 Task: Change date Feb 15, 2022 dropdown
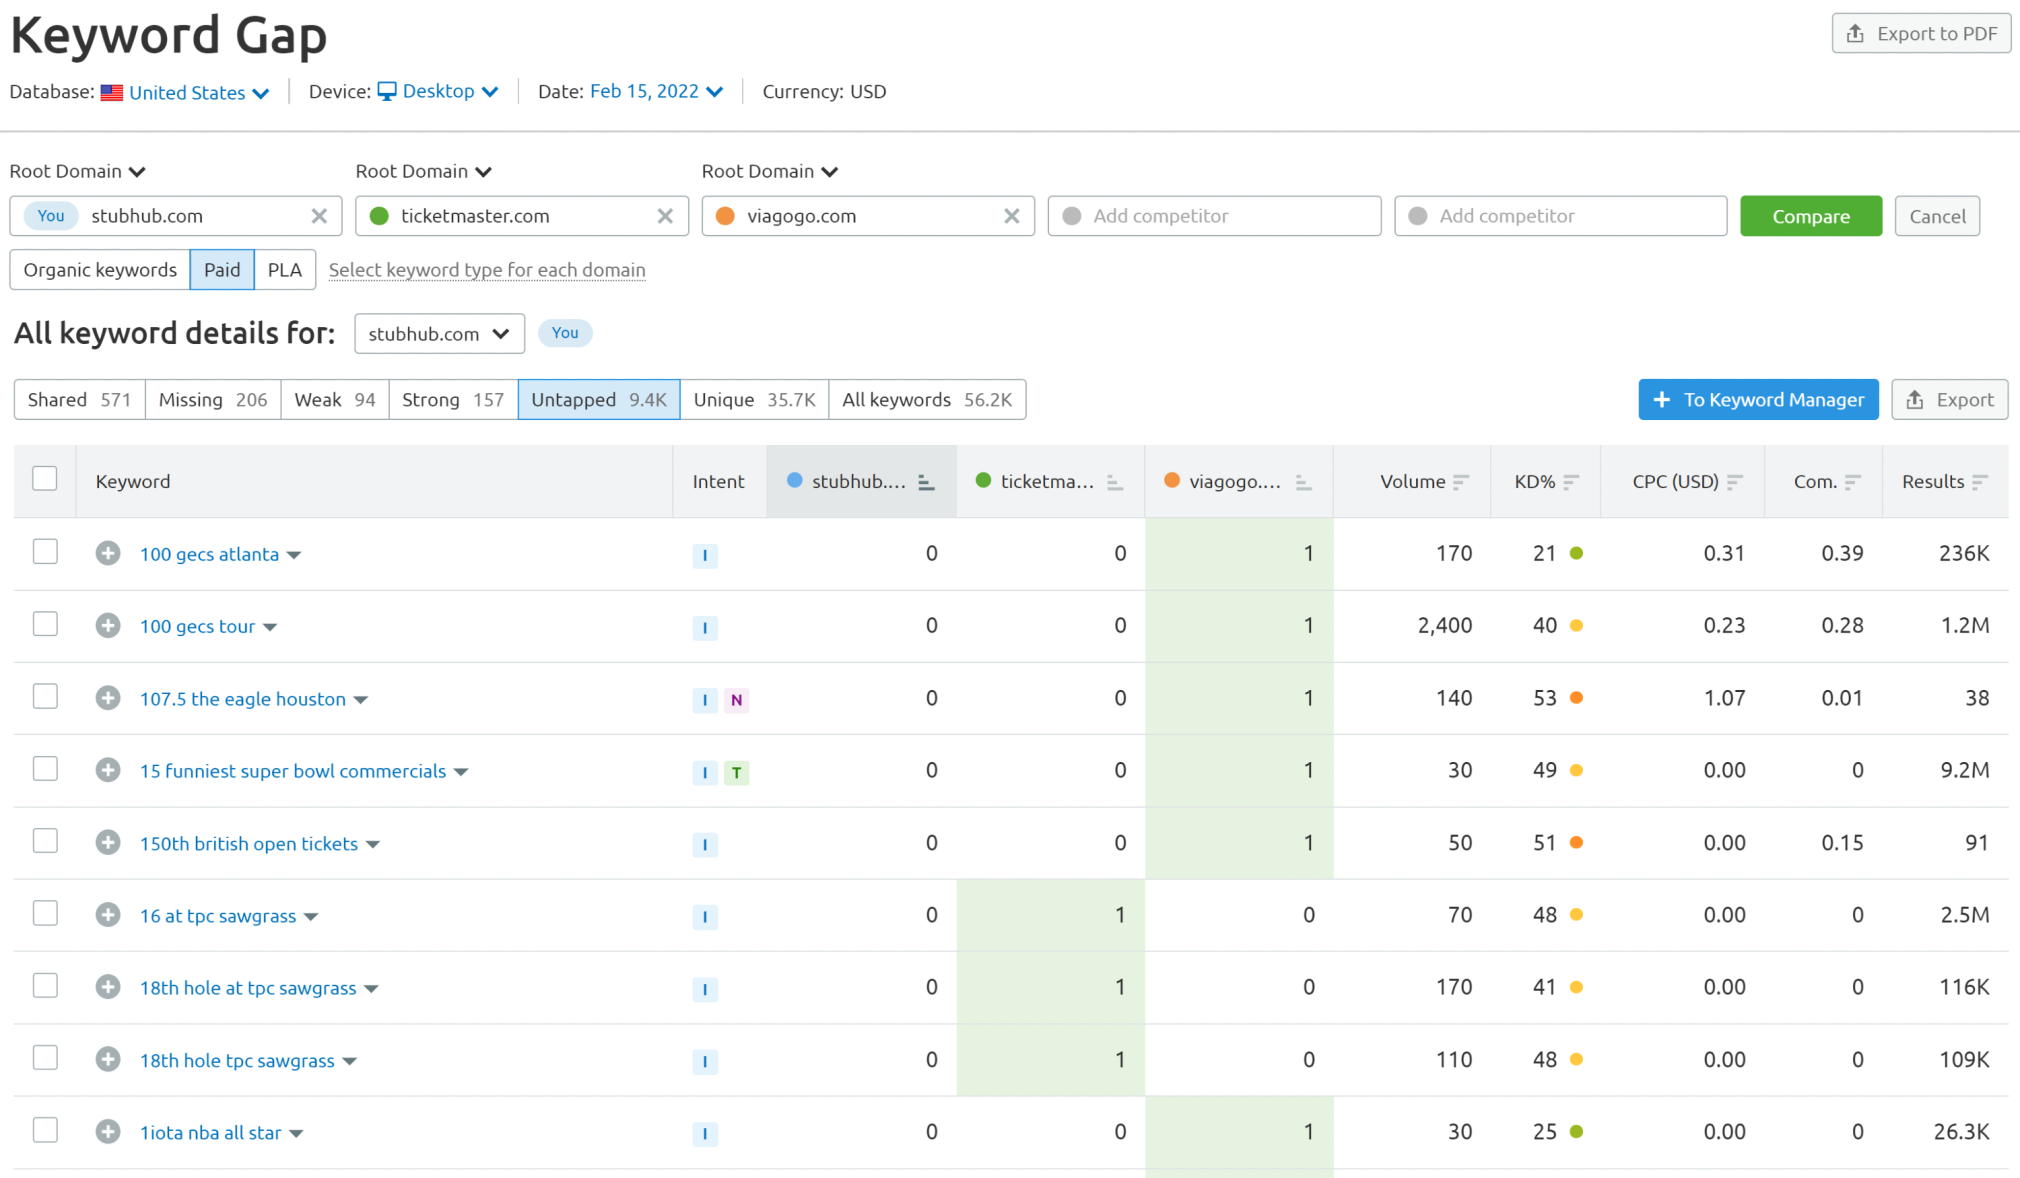(x=656, y=91)
